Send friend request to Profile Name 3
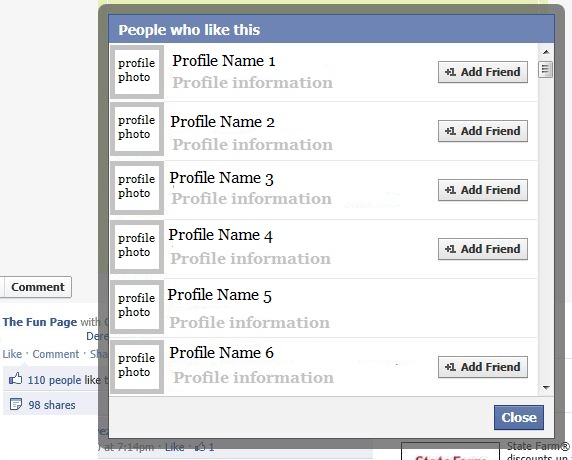Viewport: 572px width, 460px height. coord(483,190)
